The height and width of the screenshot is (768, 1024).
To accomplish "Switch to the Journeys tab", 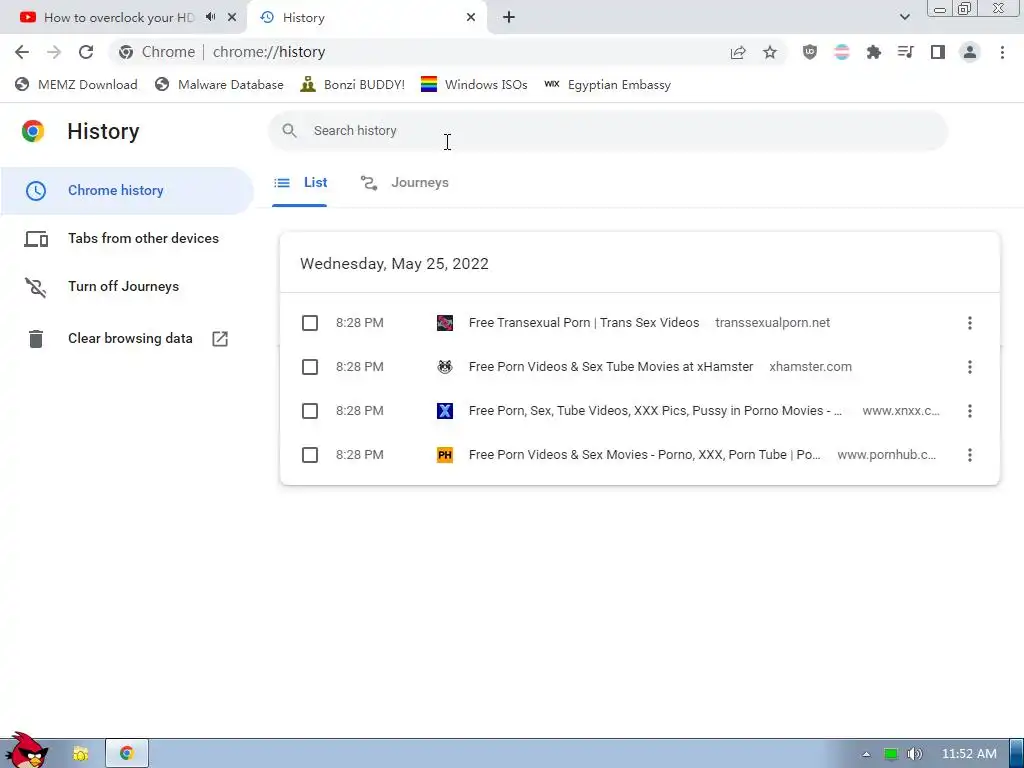I will click(x=405, y=183).
